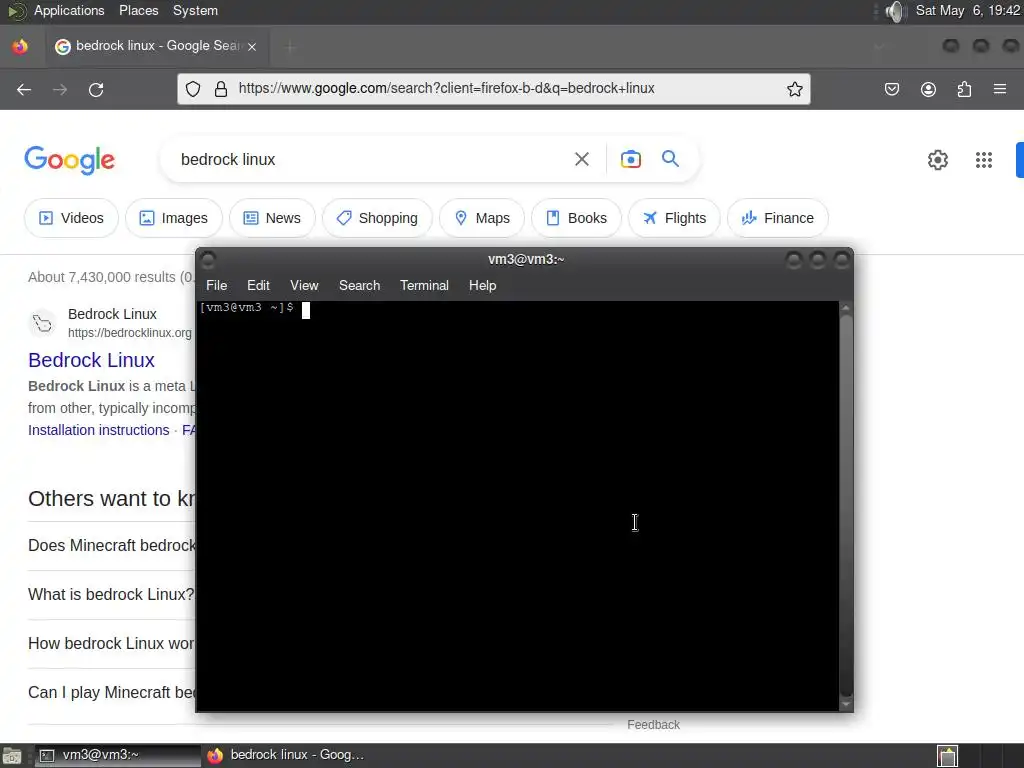Screen dimensions: 1024x768
Task: Expand 'Can I play Minecraft' question
Action: pyautogui.click(x=112, y=692)
